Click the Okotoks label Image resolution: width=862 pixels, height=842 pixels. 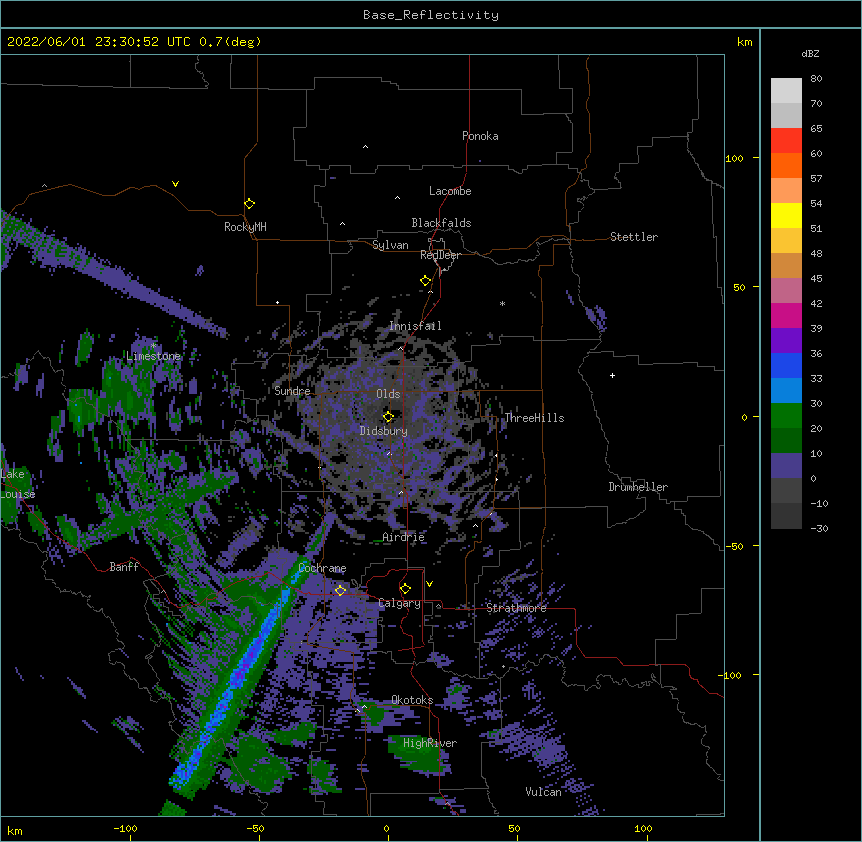pyautogui.click(x=412, y=700)
